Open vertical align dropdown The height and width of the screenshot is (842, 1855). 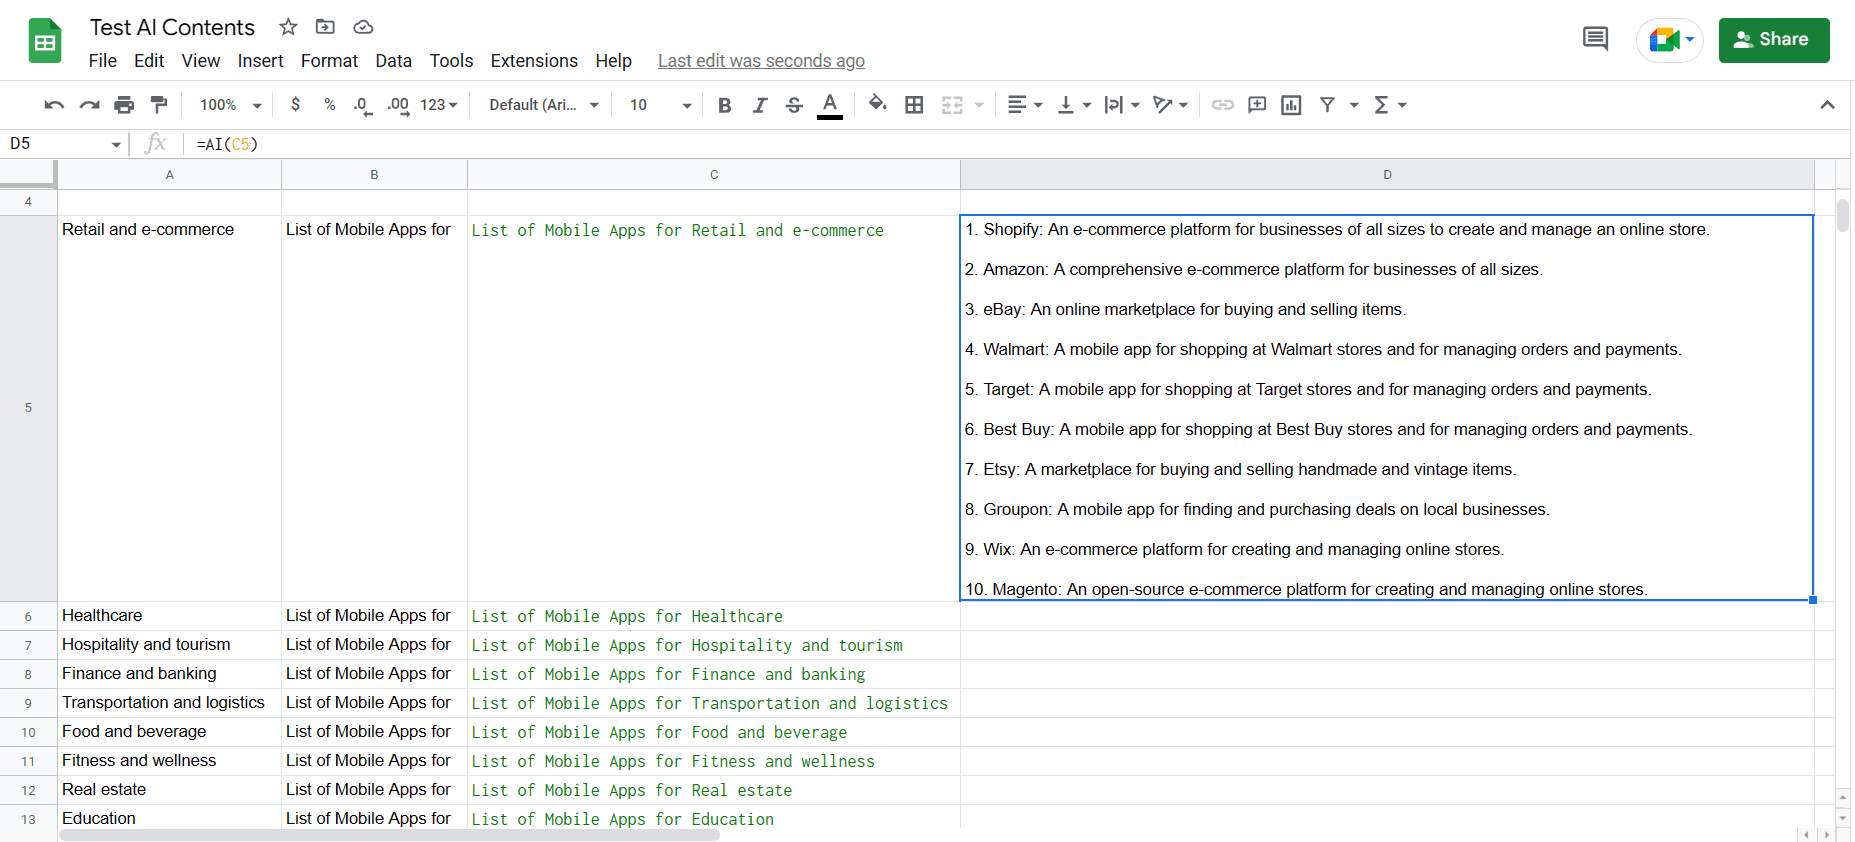point(1074,105)
